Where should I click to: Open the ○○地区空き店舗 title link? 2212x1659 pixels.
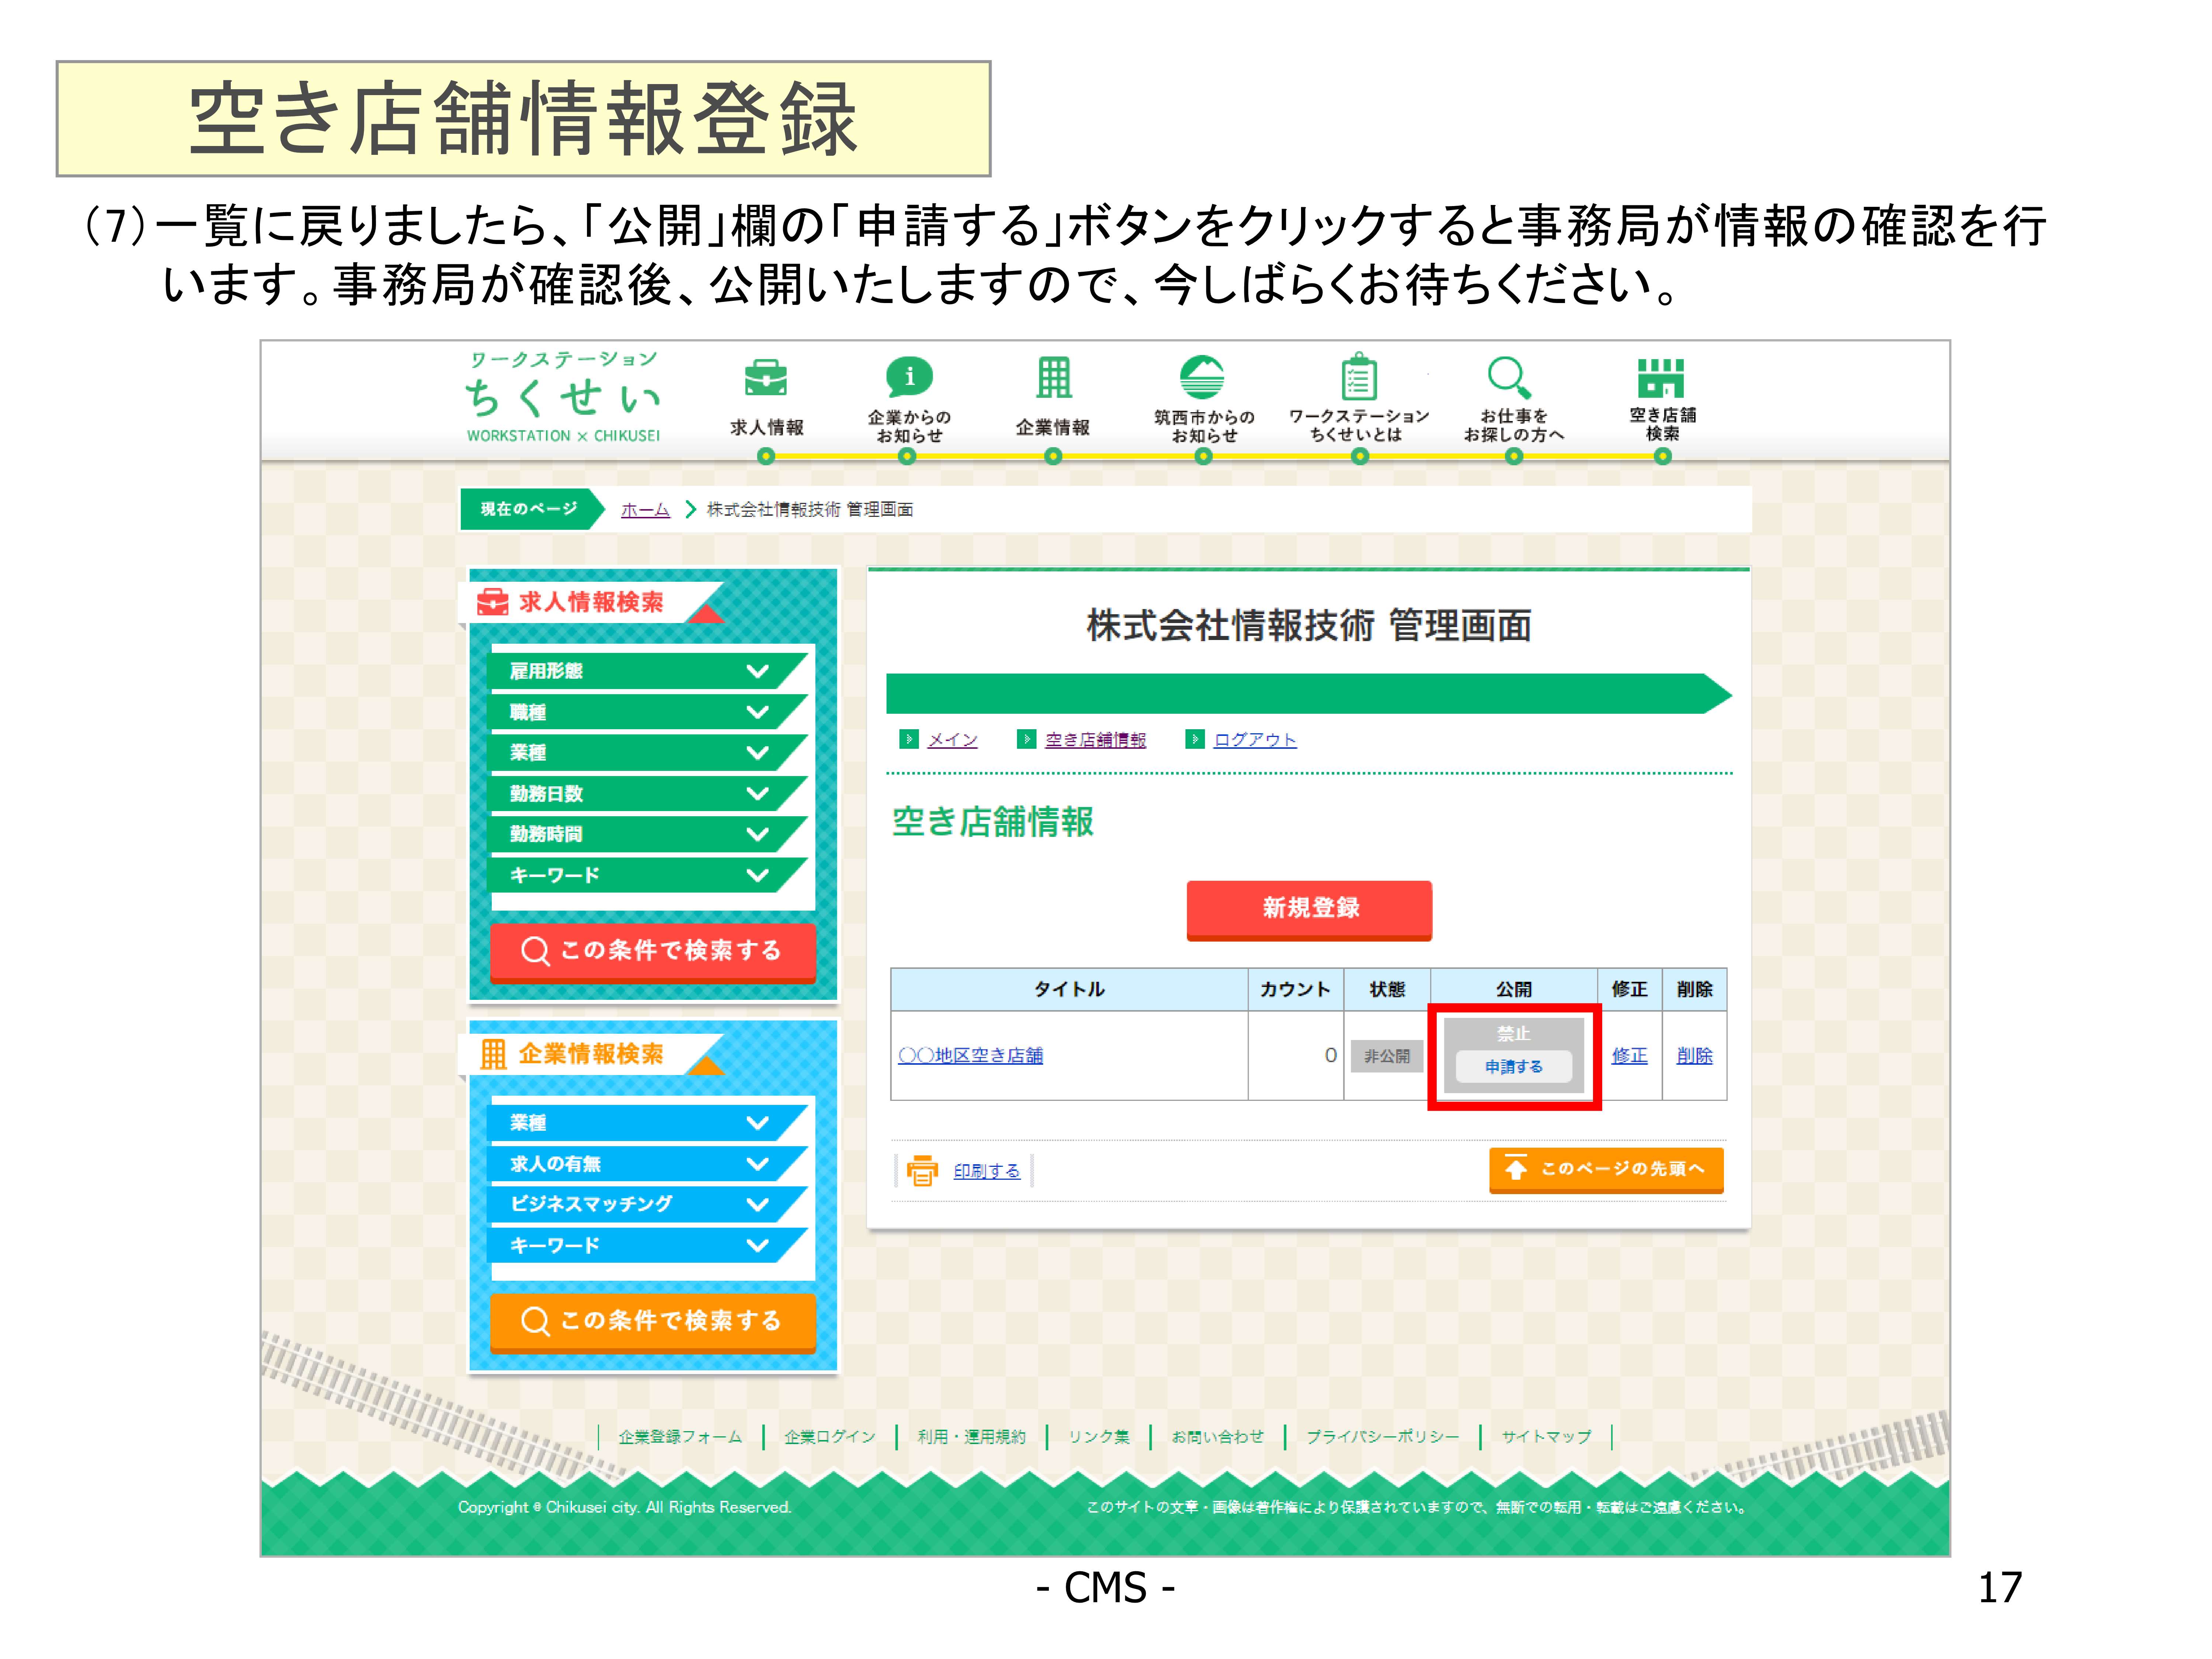[x=970, y=1055]
